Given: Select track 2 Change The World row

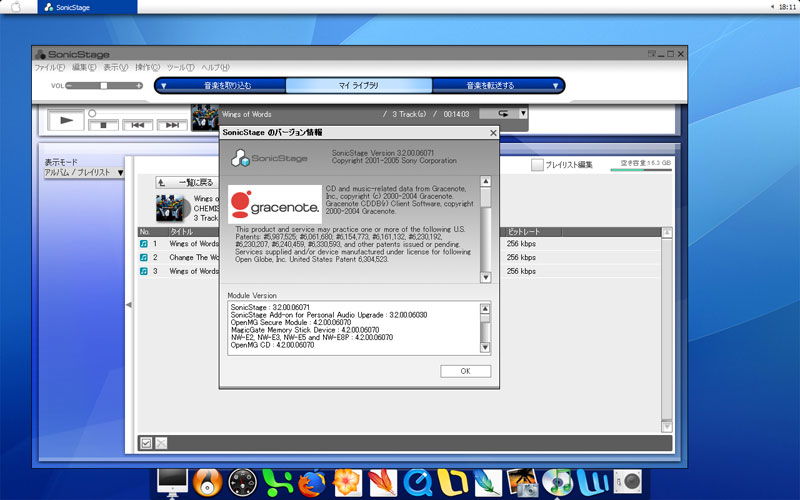Looking at the screenshot, I should click(x=399, y=258).
